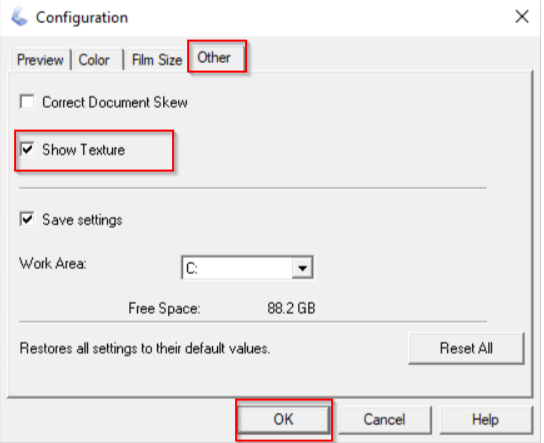
Task: Close the Configuration dialog window
Action: (x=521, y=17)
